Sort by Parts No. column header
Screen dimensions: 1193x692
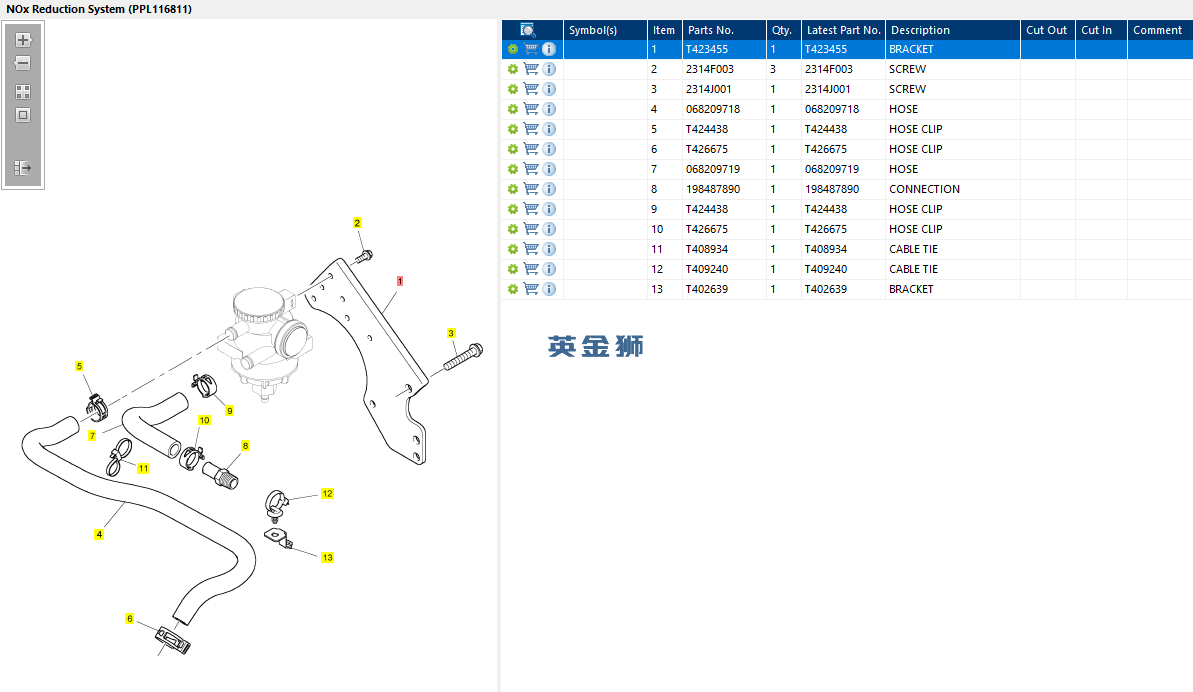click(724, 30)
